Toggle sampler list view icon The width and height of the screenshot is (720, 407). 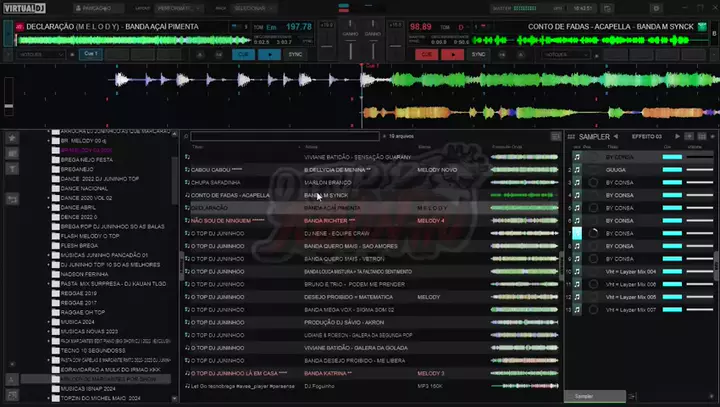point(689,136)
